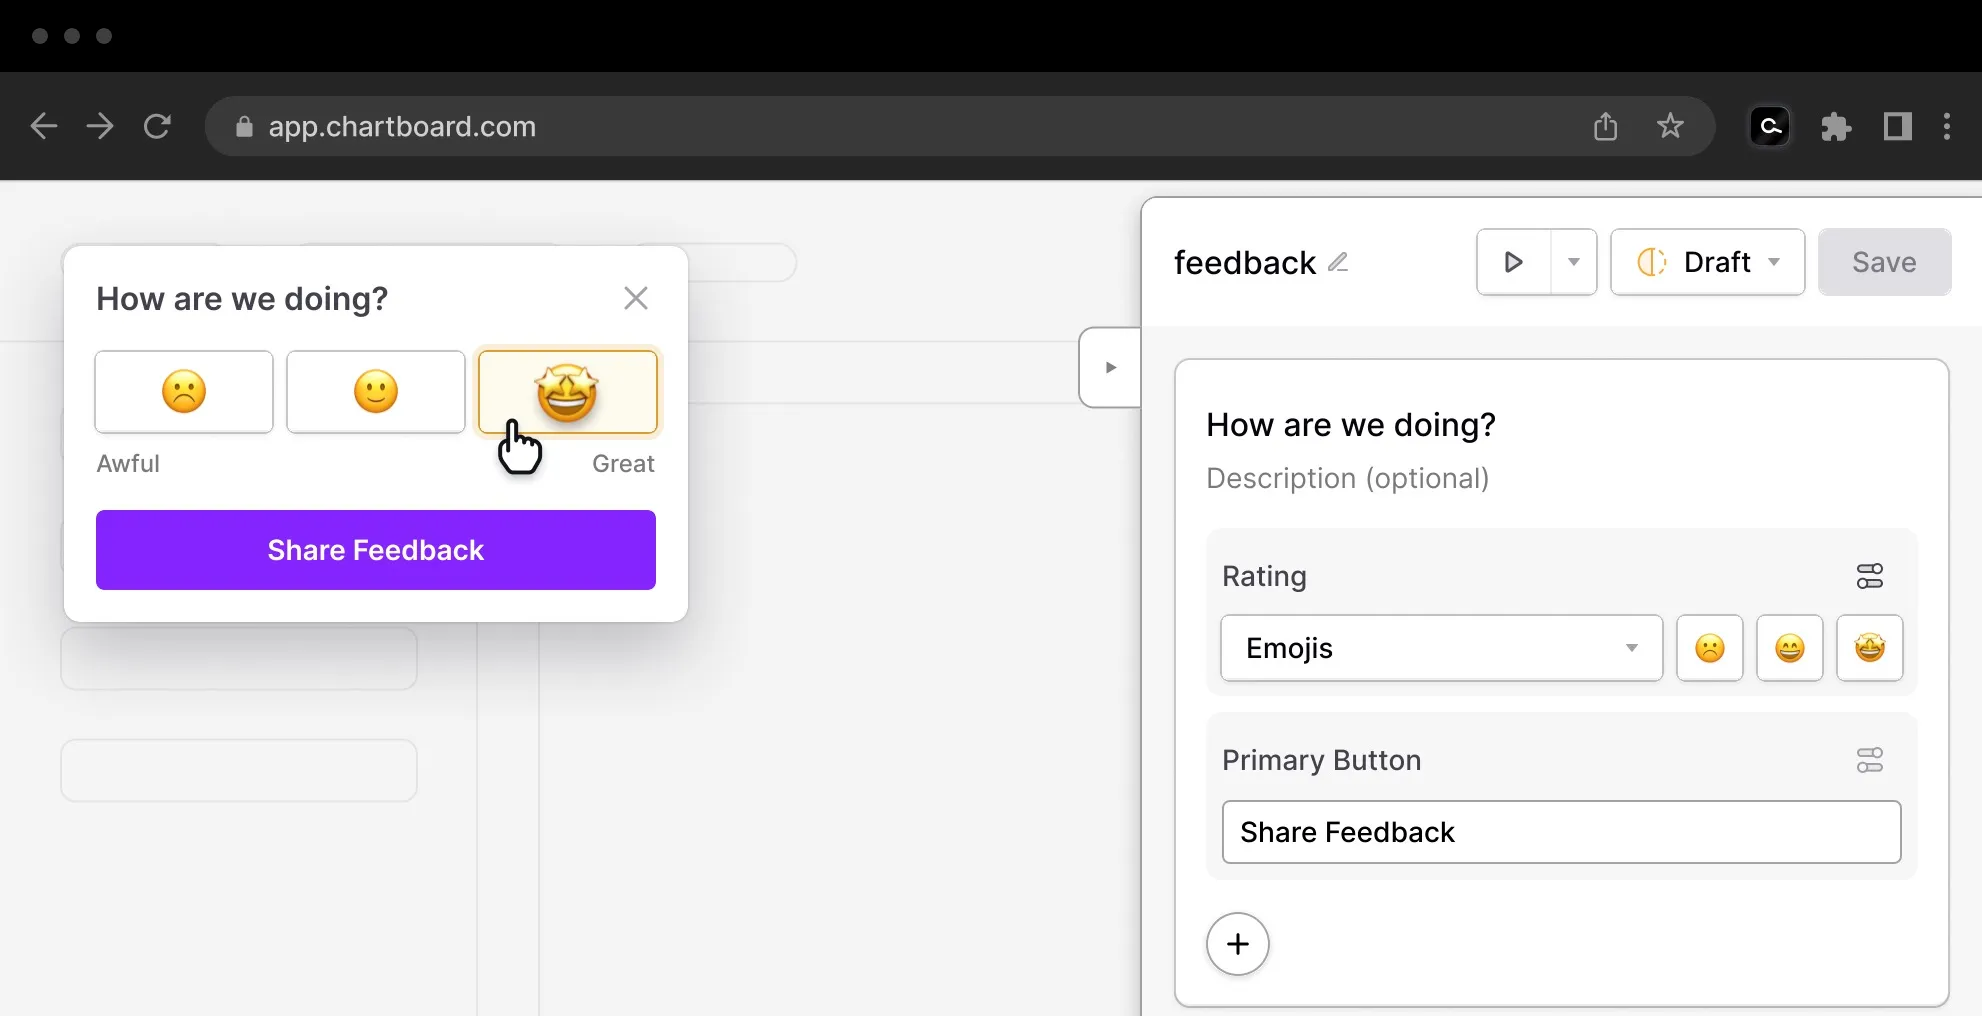1982x1016 pixels.
Task: Click the Save button
Action: [1883, 262]
